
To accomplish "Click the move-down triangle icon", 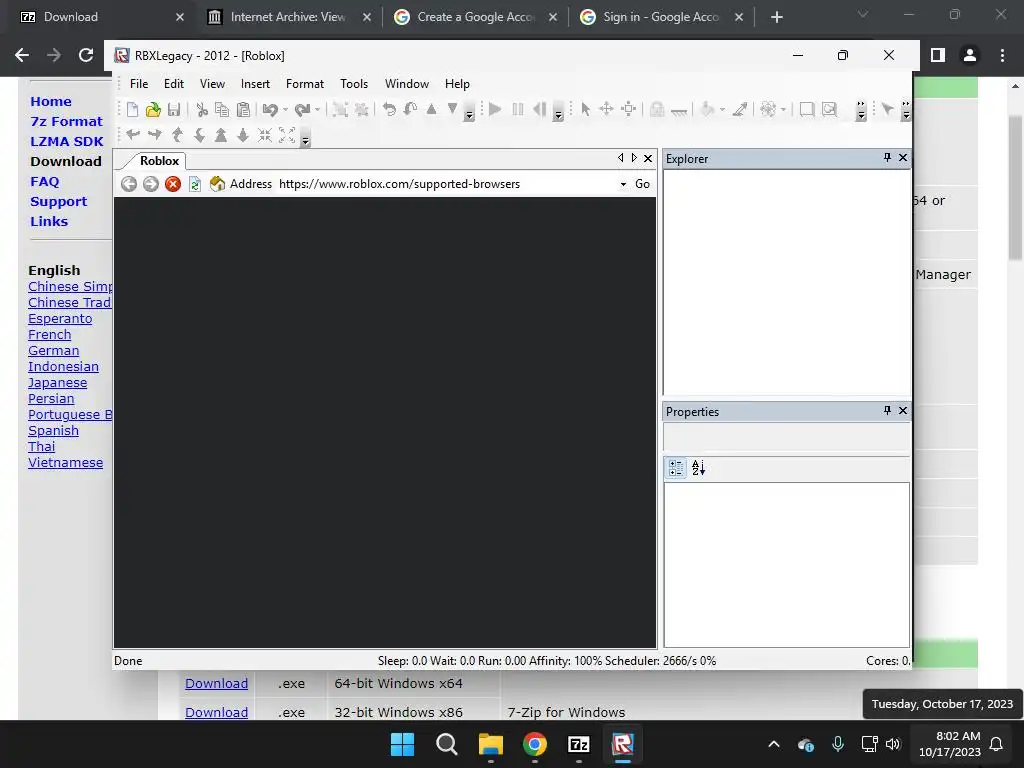I will tap(452, 108).
